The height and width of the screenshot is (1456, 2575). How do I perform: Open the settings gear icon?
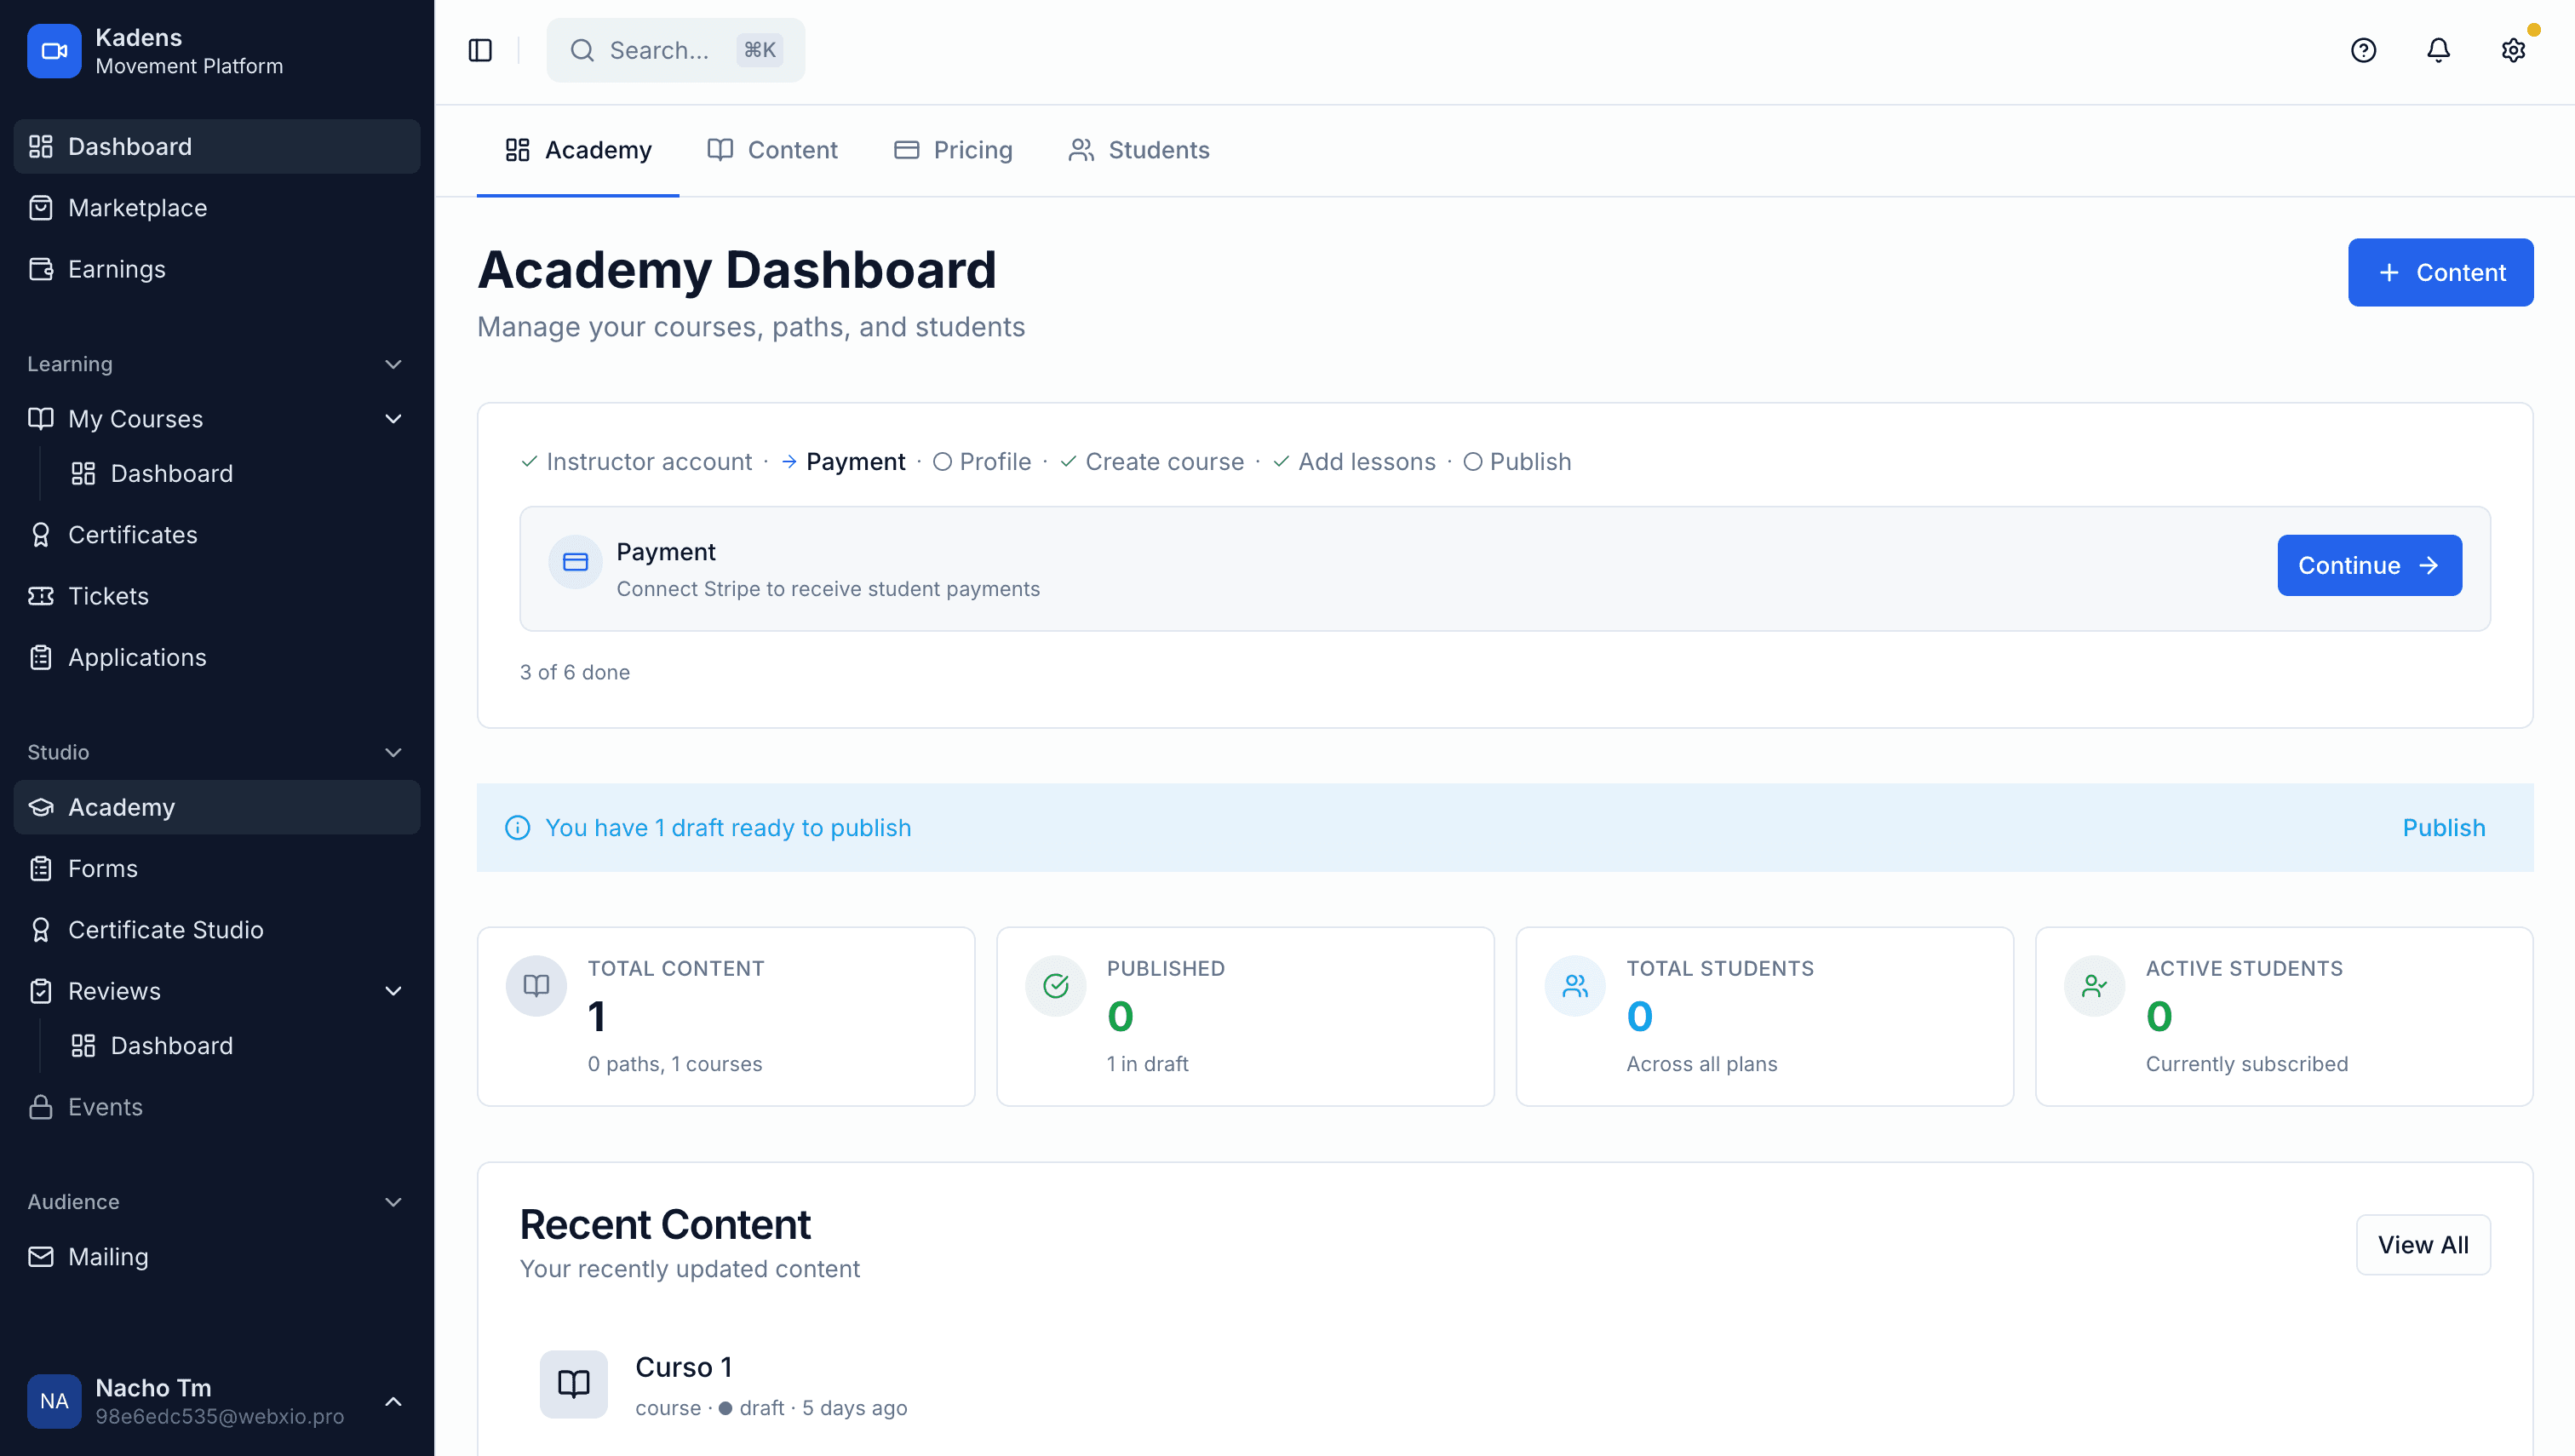(2513, 50)
